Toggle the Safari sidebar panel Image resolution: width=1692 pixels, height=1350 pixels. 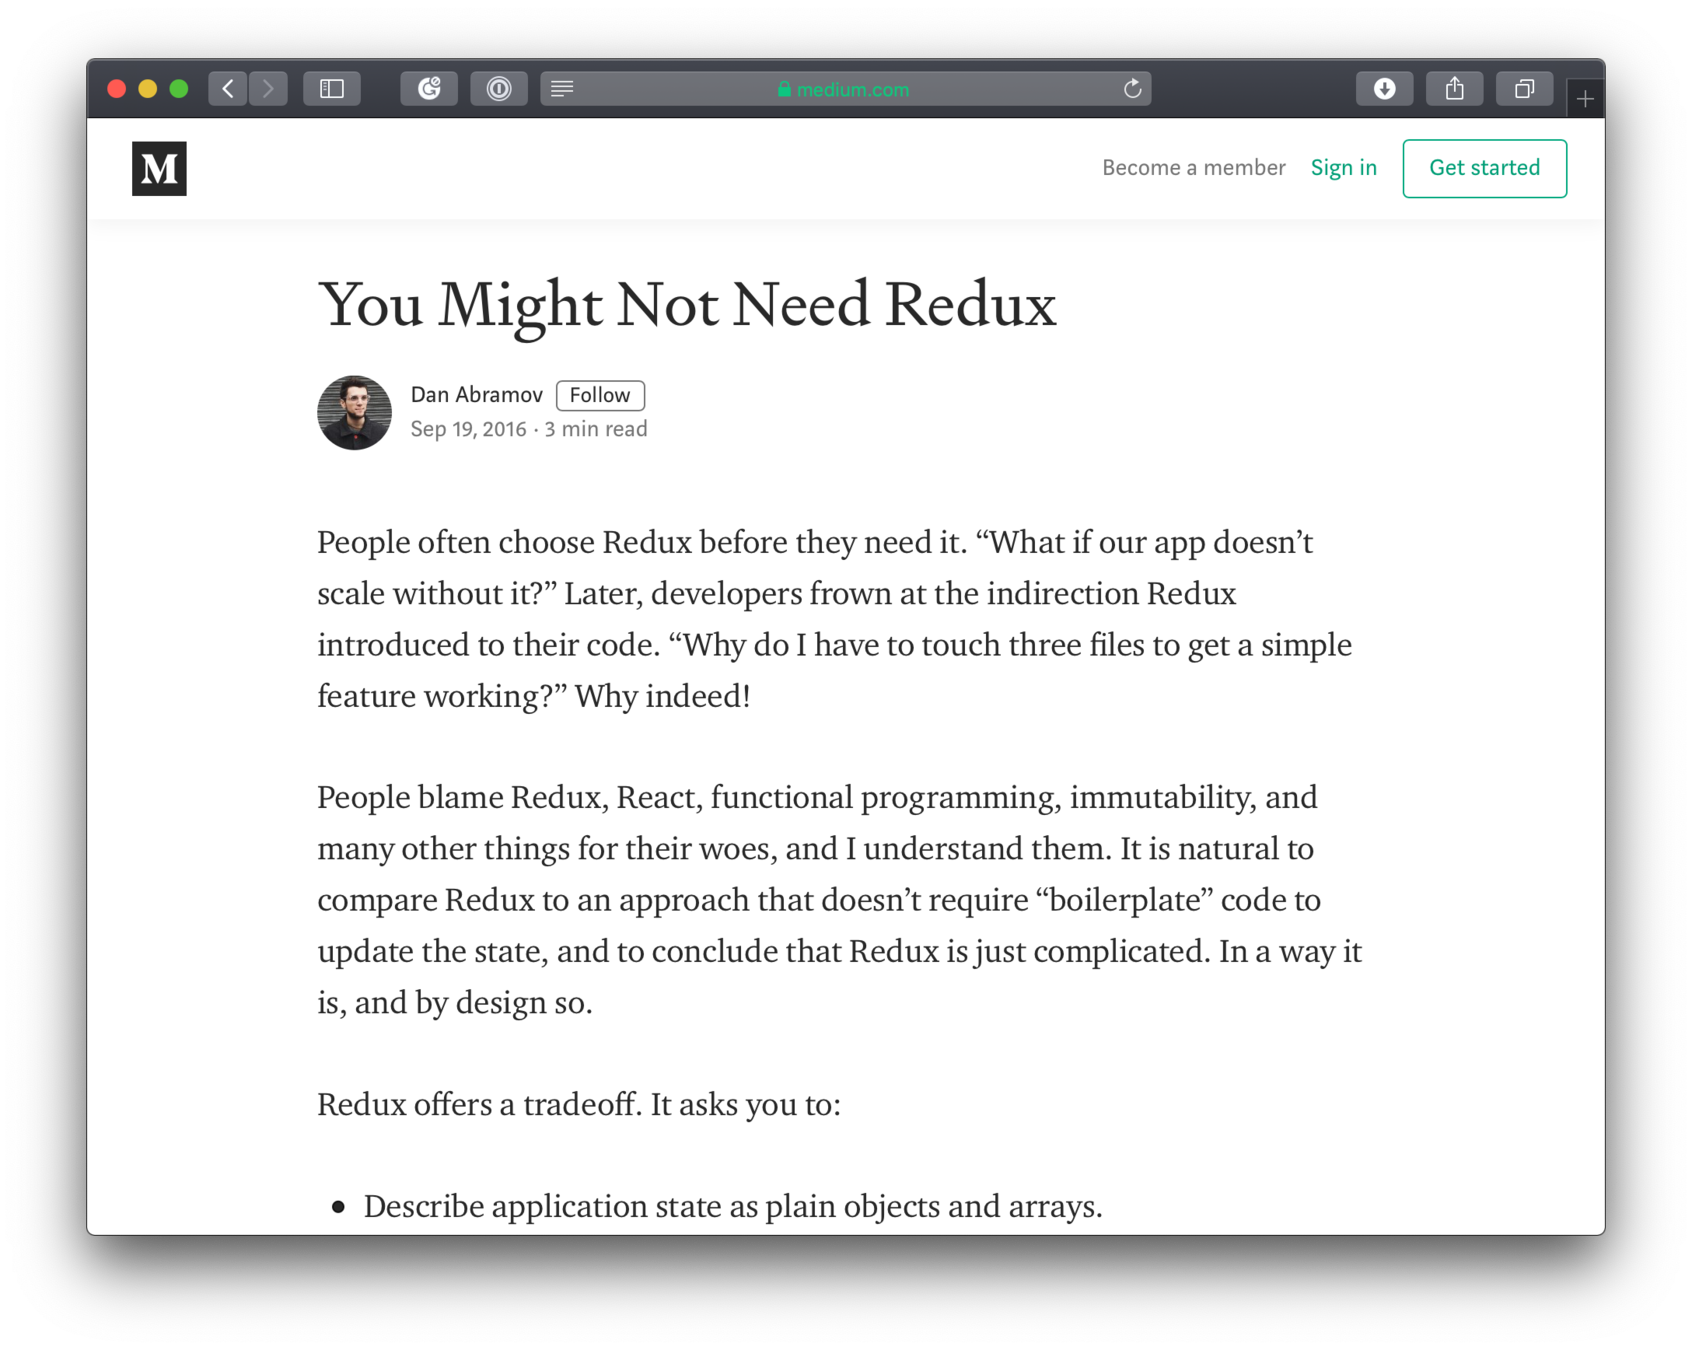pos(332,89)
